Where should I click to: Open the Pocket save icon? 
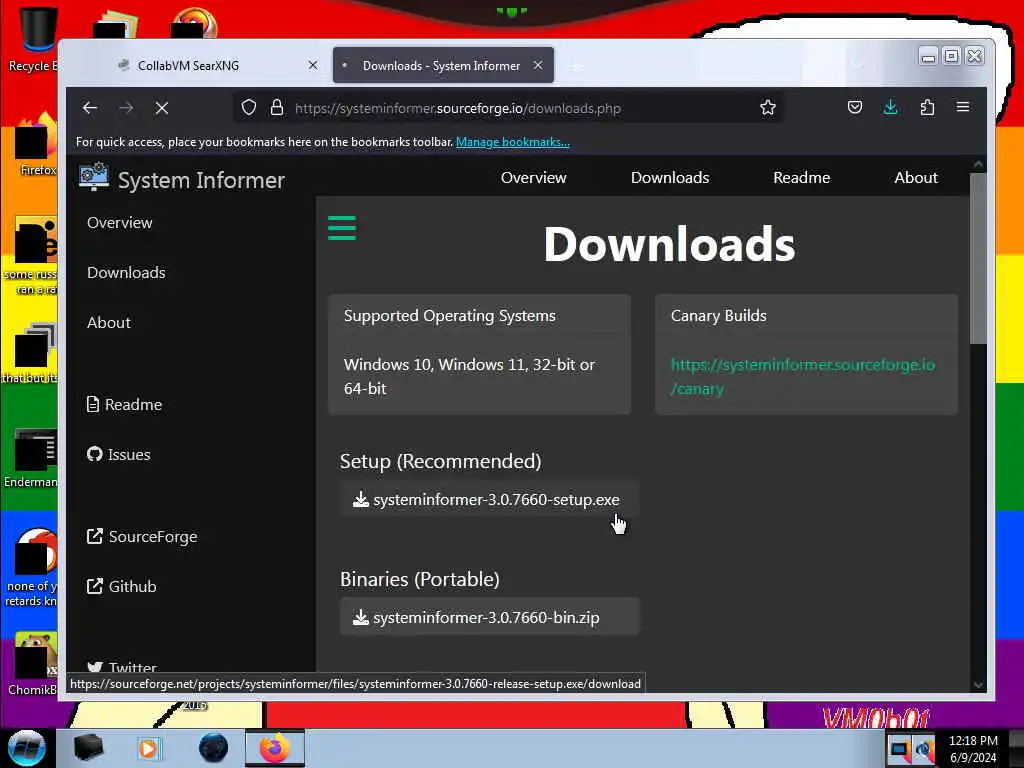click(855, 107)
